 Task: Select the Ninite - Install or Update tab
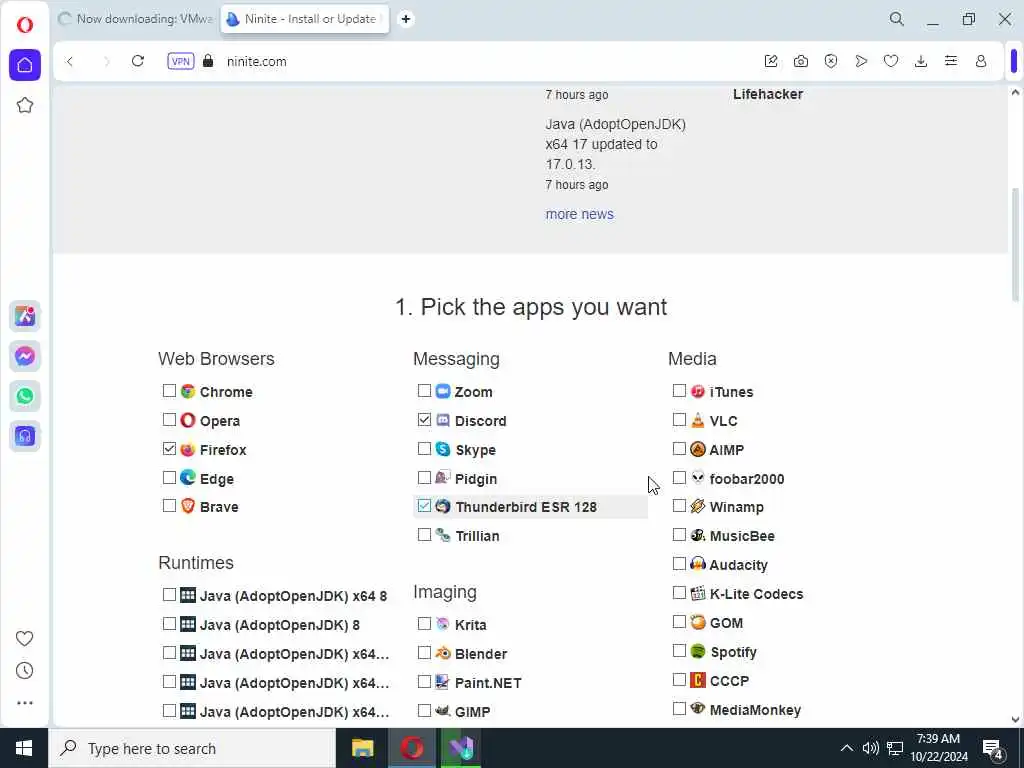point(305,19)
